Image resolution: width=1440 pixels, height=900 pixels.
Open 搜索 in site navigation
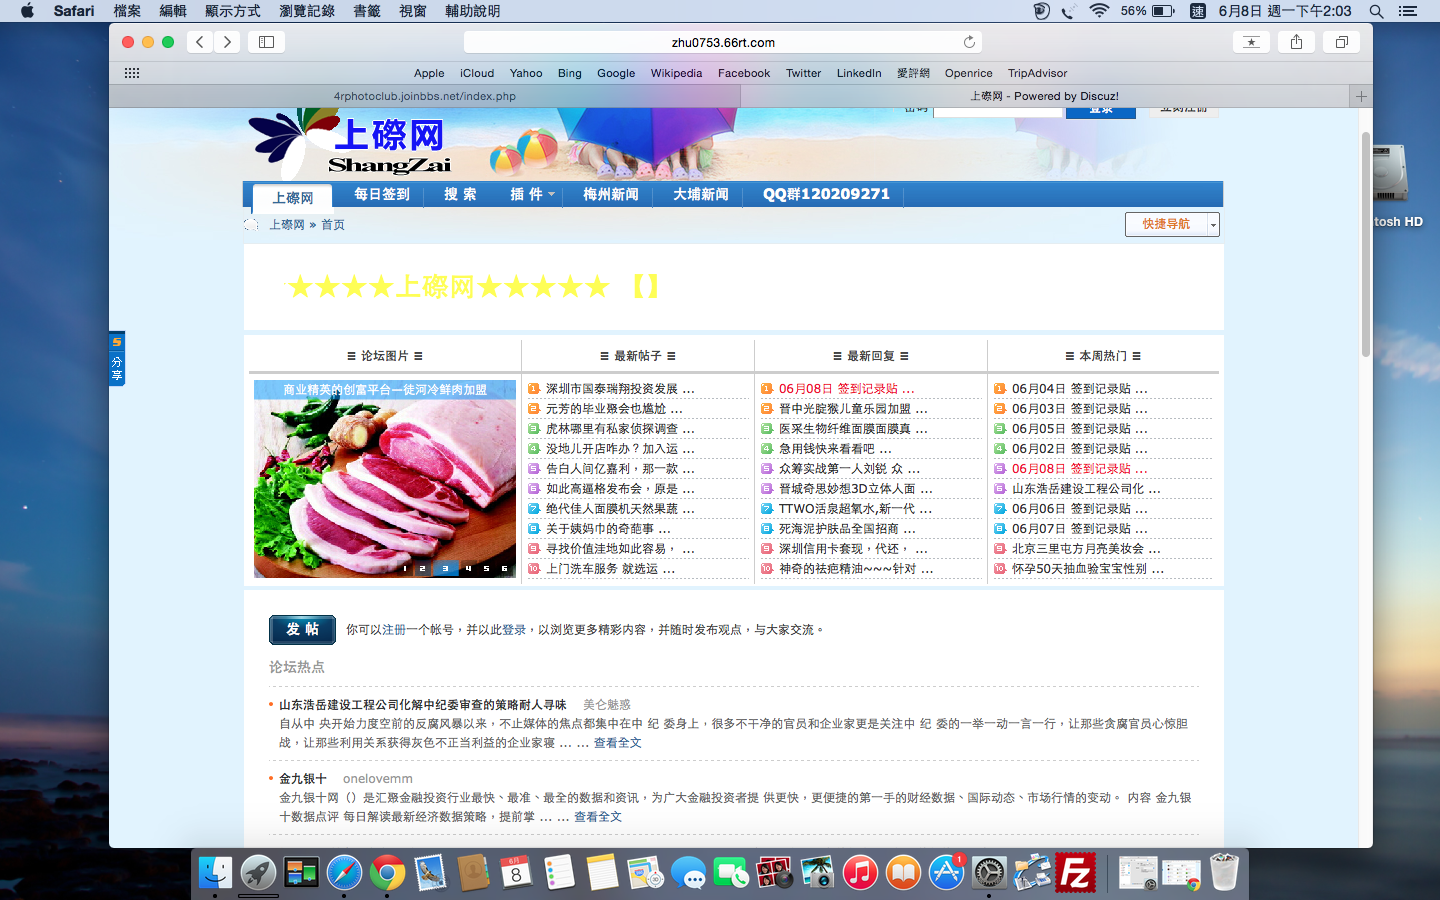point(460,194)
